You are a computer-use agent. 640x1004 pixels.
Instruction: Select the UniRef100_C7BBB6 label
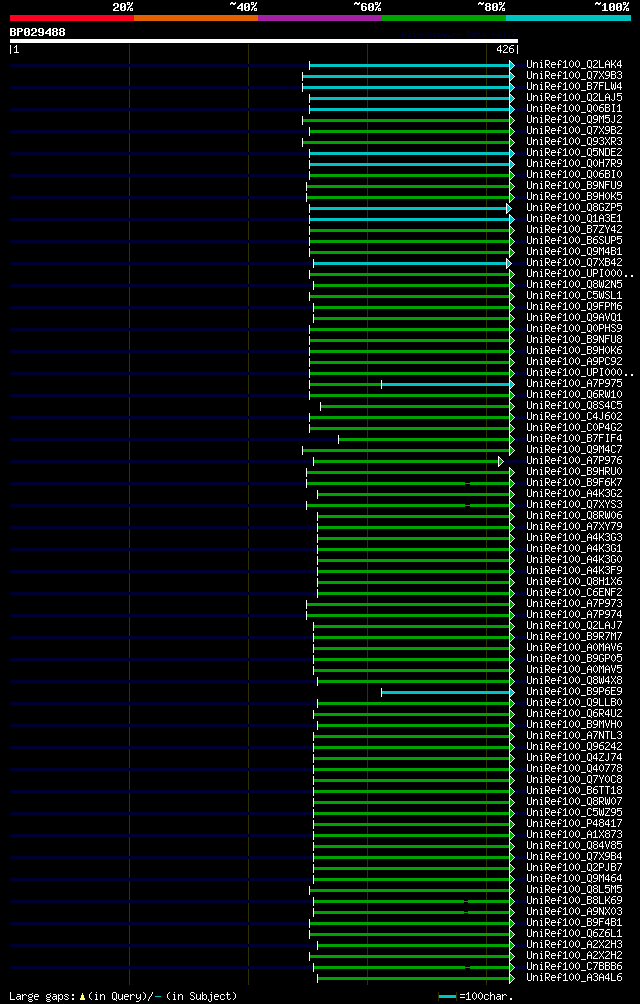coord(573,966)
